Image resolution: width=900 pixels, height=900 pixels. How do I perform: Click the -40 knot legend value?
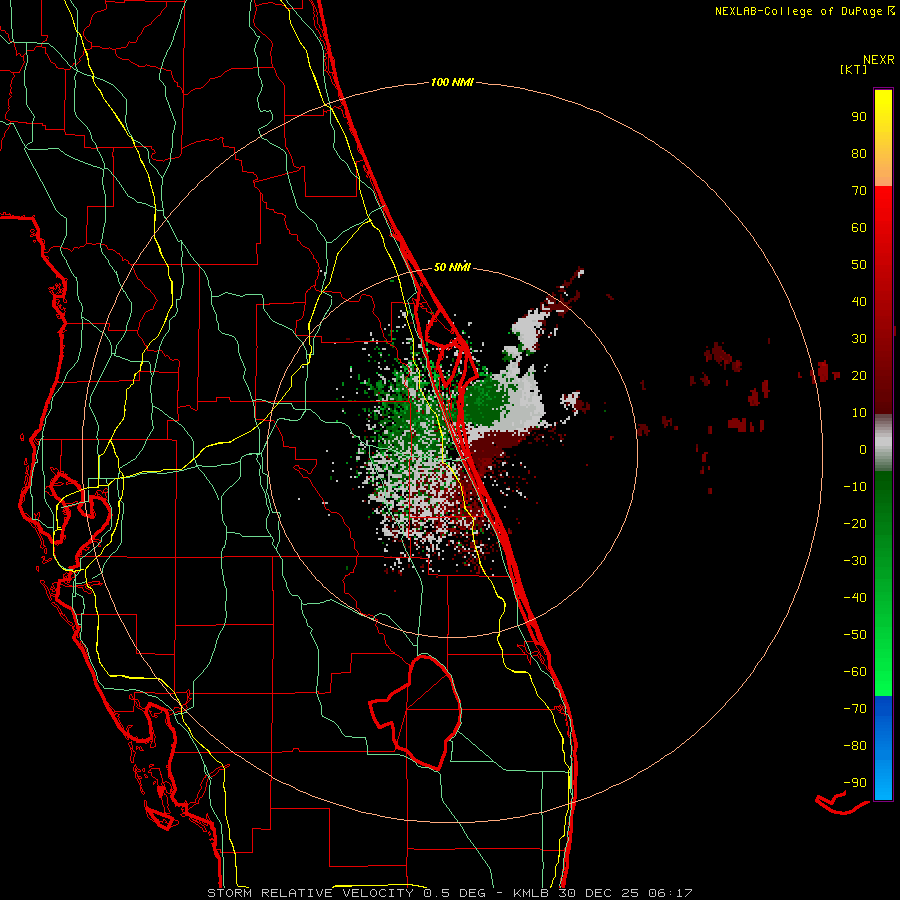click(855, 598)
